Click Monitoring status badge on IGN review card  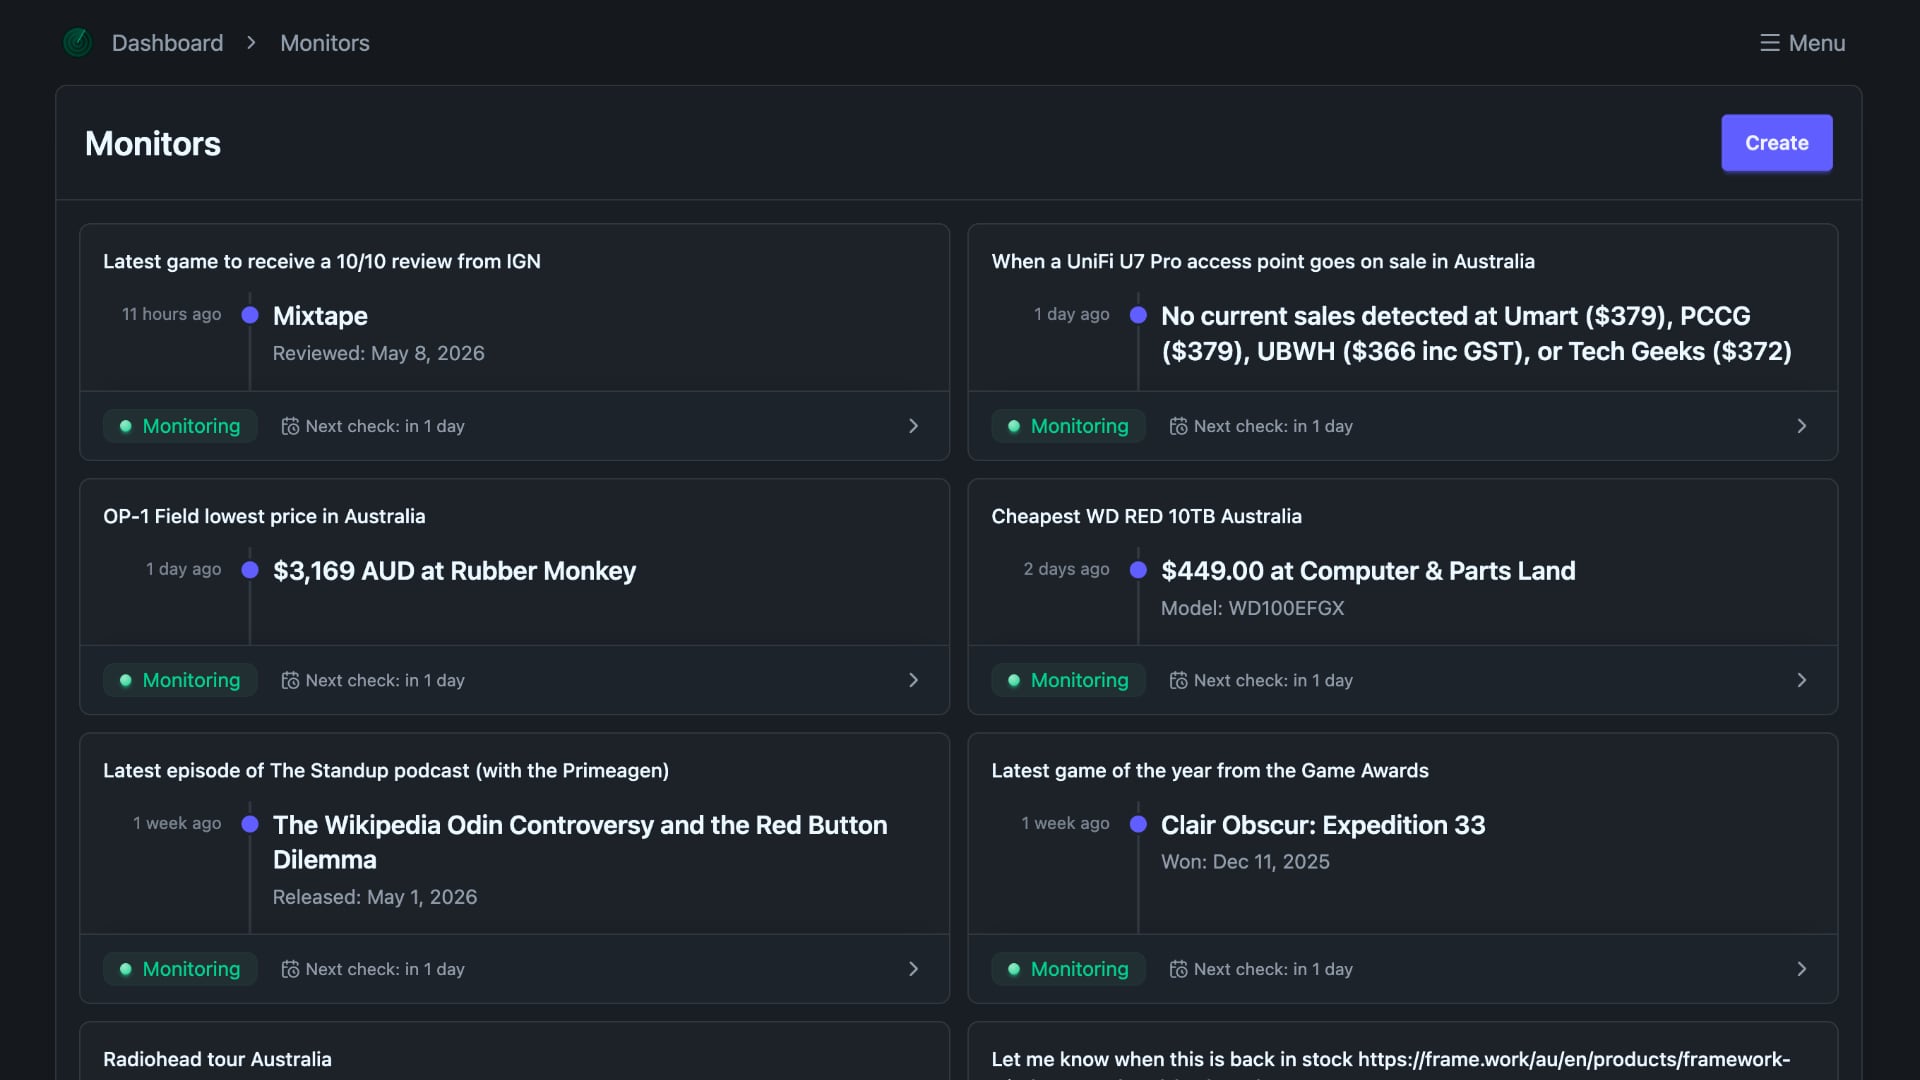[180, 426]
